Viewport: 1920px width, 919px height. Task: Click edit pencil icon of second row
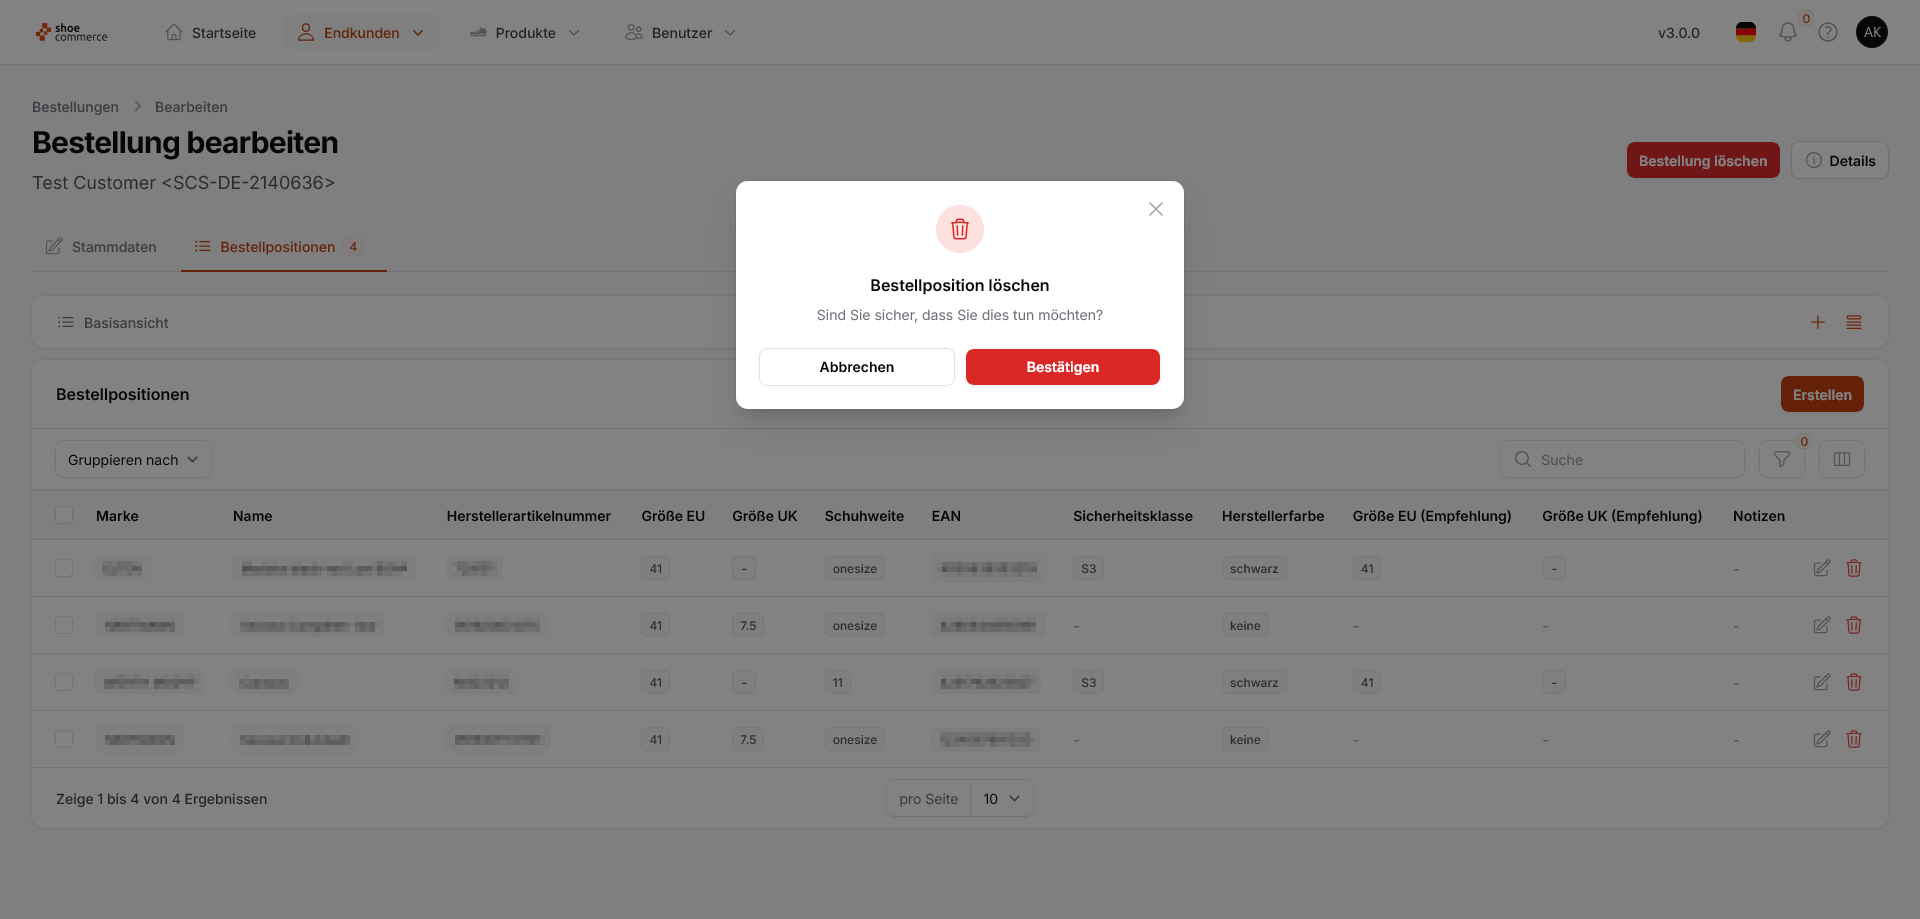pyautogui.click(x=1822, y=625)
